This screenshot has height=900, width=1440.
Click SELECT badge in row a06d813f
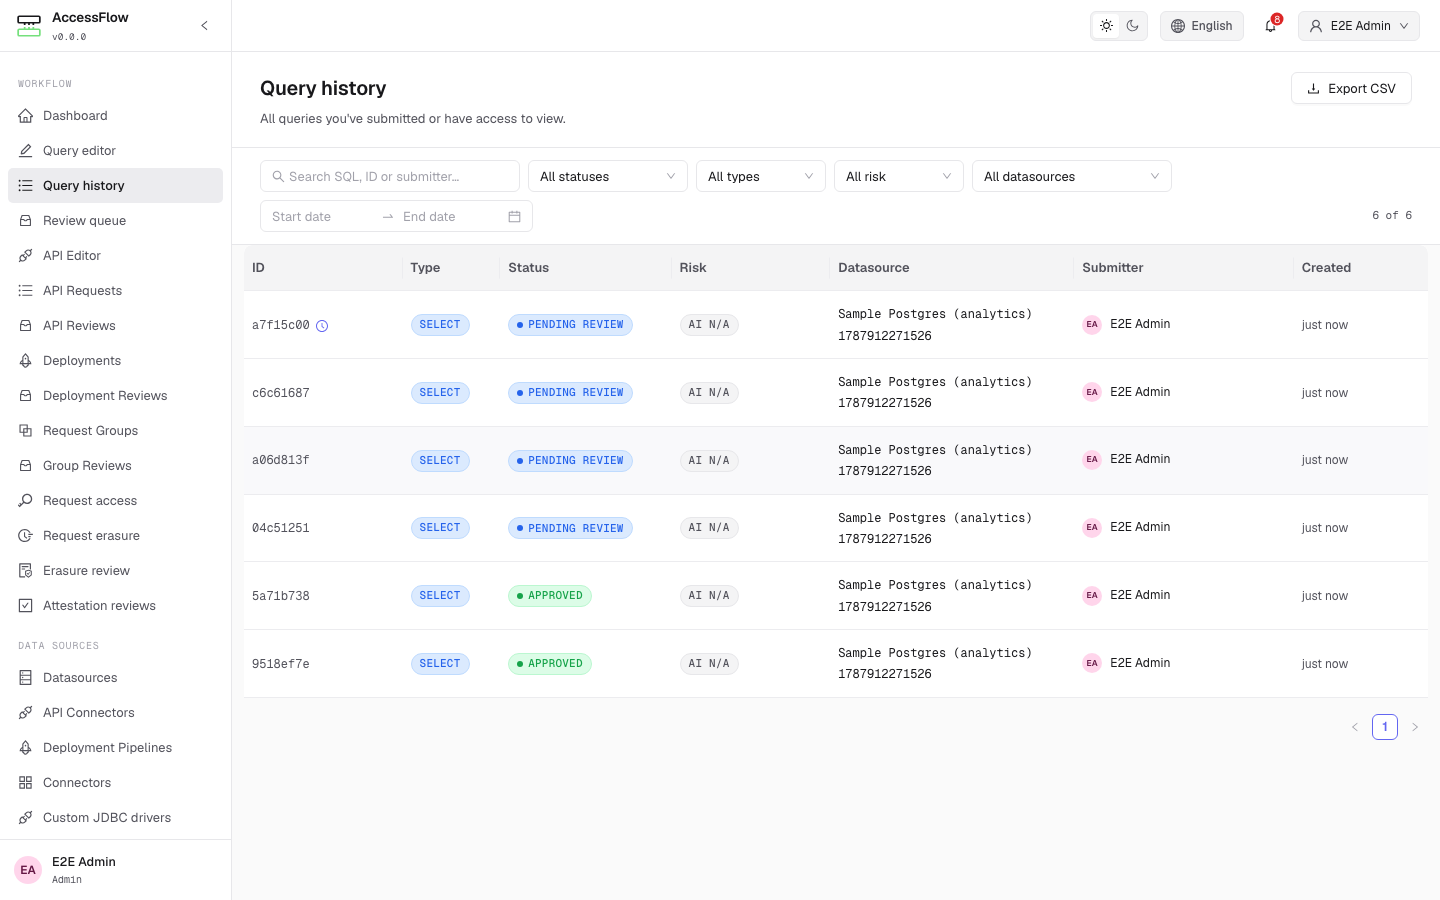pos(440,461)
